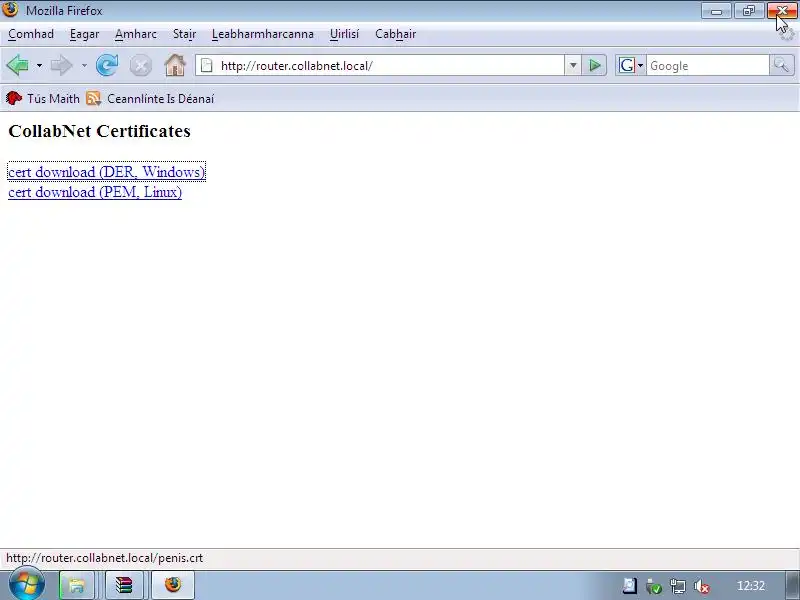This screenshot has width=800, height=600.
Task: Open the Windows Start orb
Action: click(27, 584)
